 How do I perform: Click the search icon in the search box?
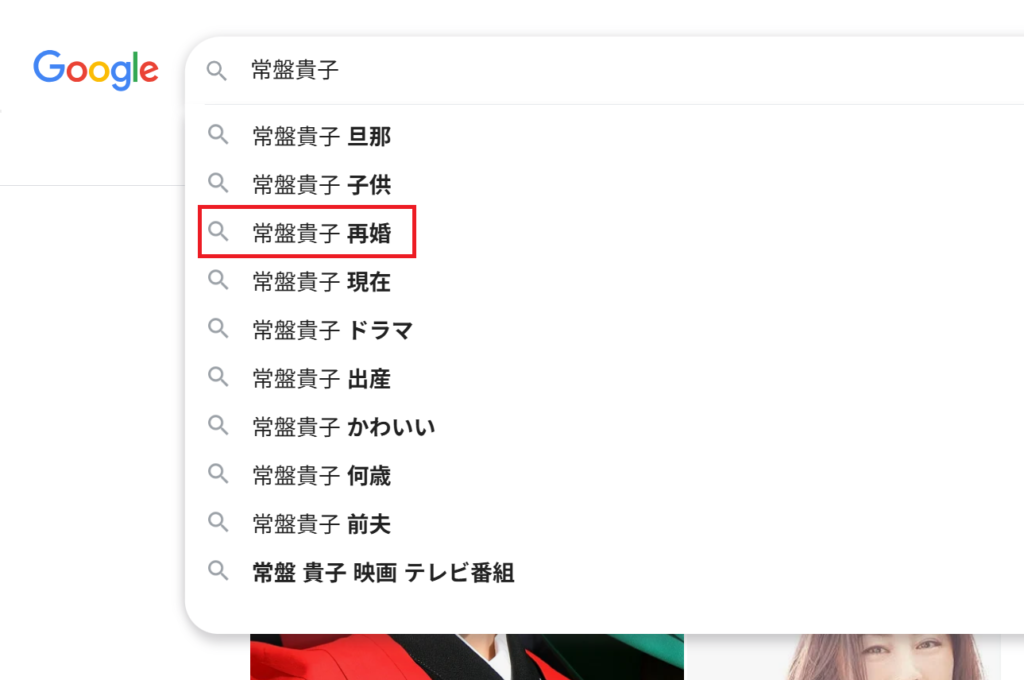coord(217,71)
